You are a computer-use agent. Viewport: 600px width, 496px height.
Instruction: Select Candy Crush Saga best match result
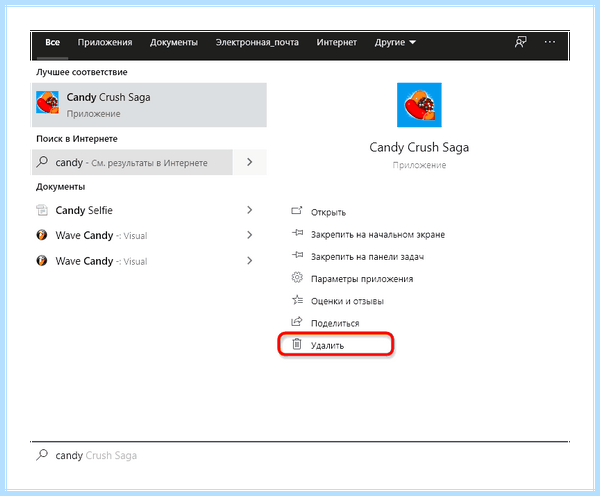[x=149, y=105]
